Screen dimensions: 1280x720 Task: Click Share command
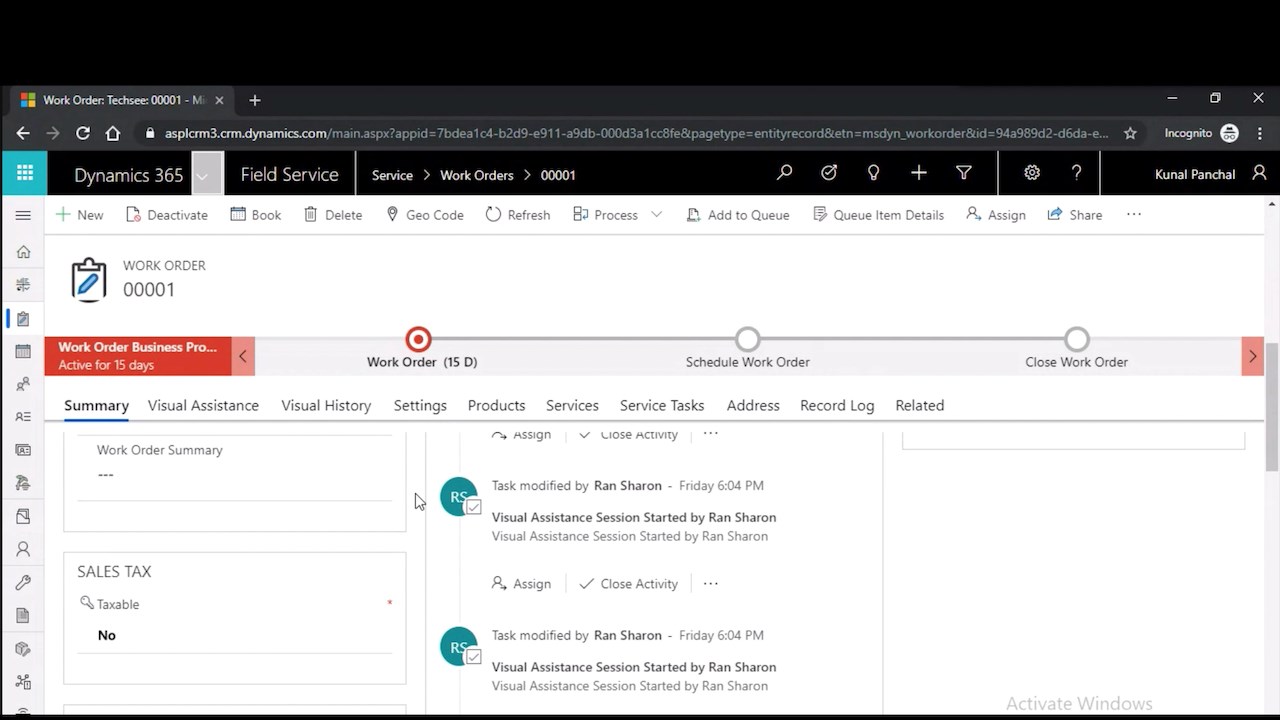1074,215
